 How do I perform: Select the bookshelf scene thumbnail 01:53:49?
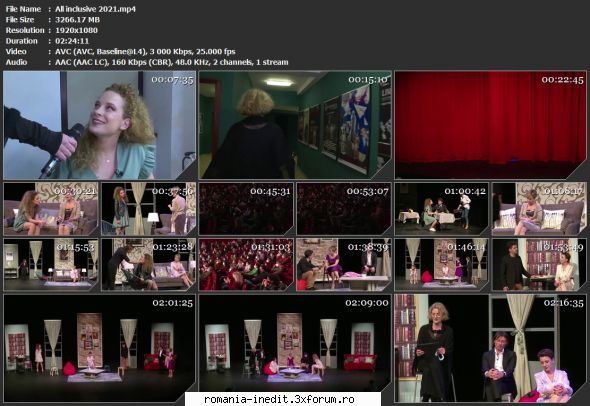tap(540, 265)
